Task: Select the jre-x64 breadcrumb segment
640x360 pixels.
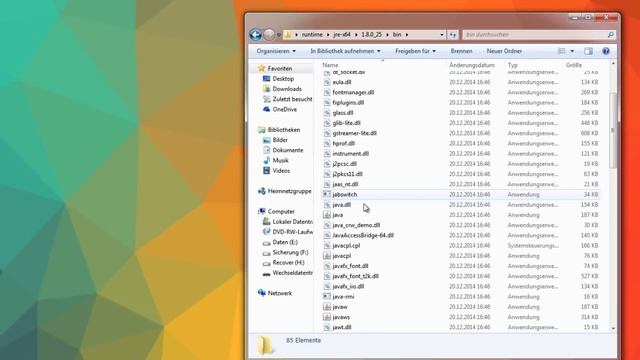Action: [x=342, y=35]
